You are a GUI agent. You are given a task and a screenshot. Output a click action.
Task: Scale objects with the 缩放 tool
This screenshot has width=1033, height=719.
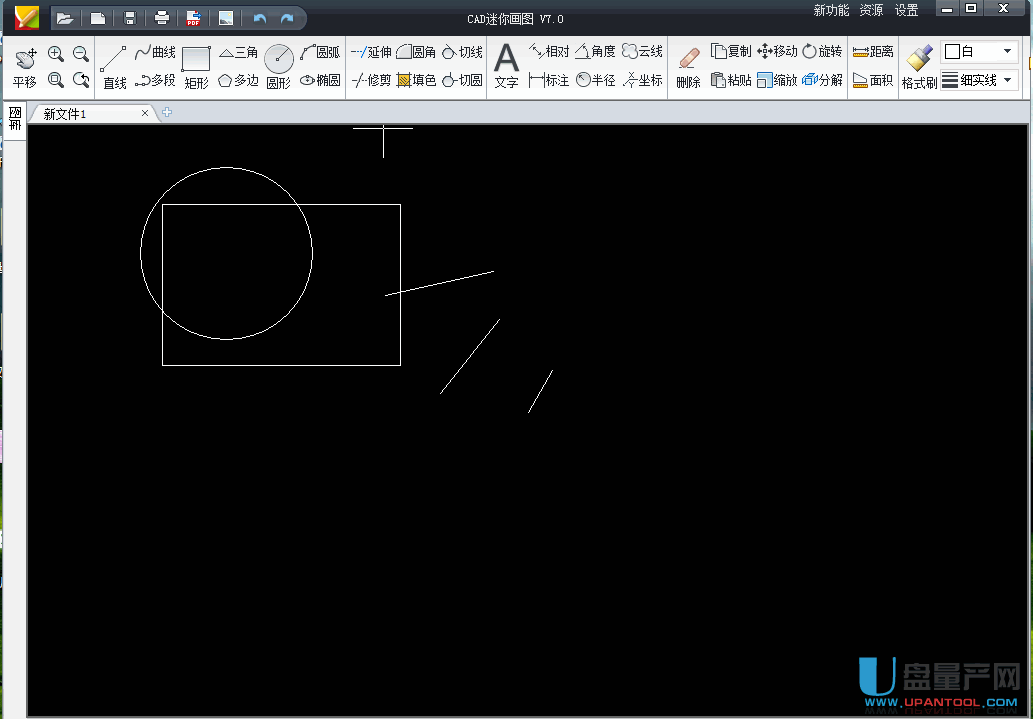(777, 80)
